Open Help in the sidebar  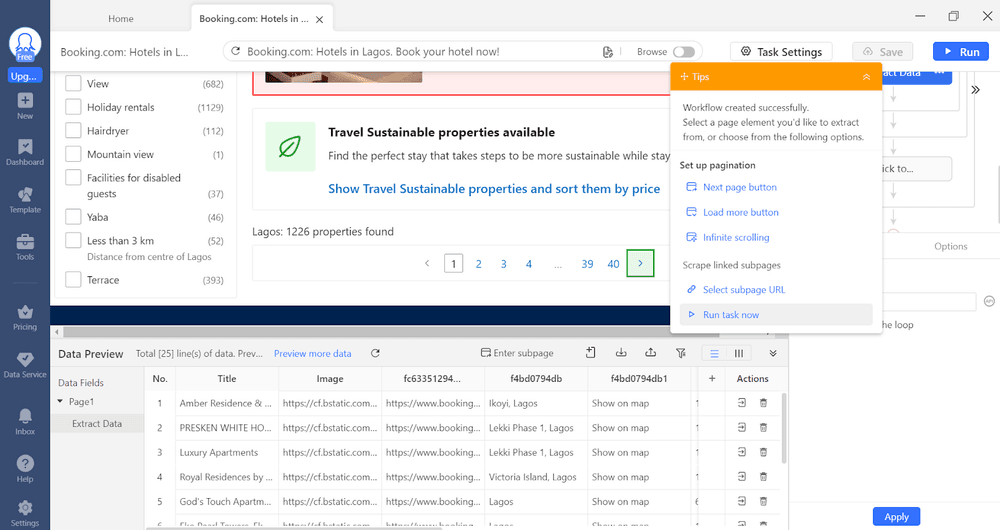coord(25,469)
